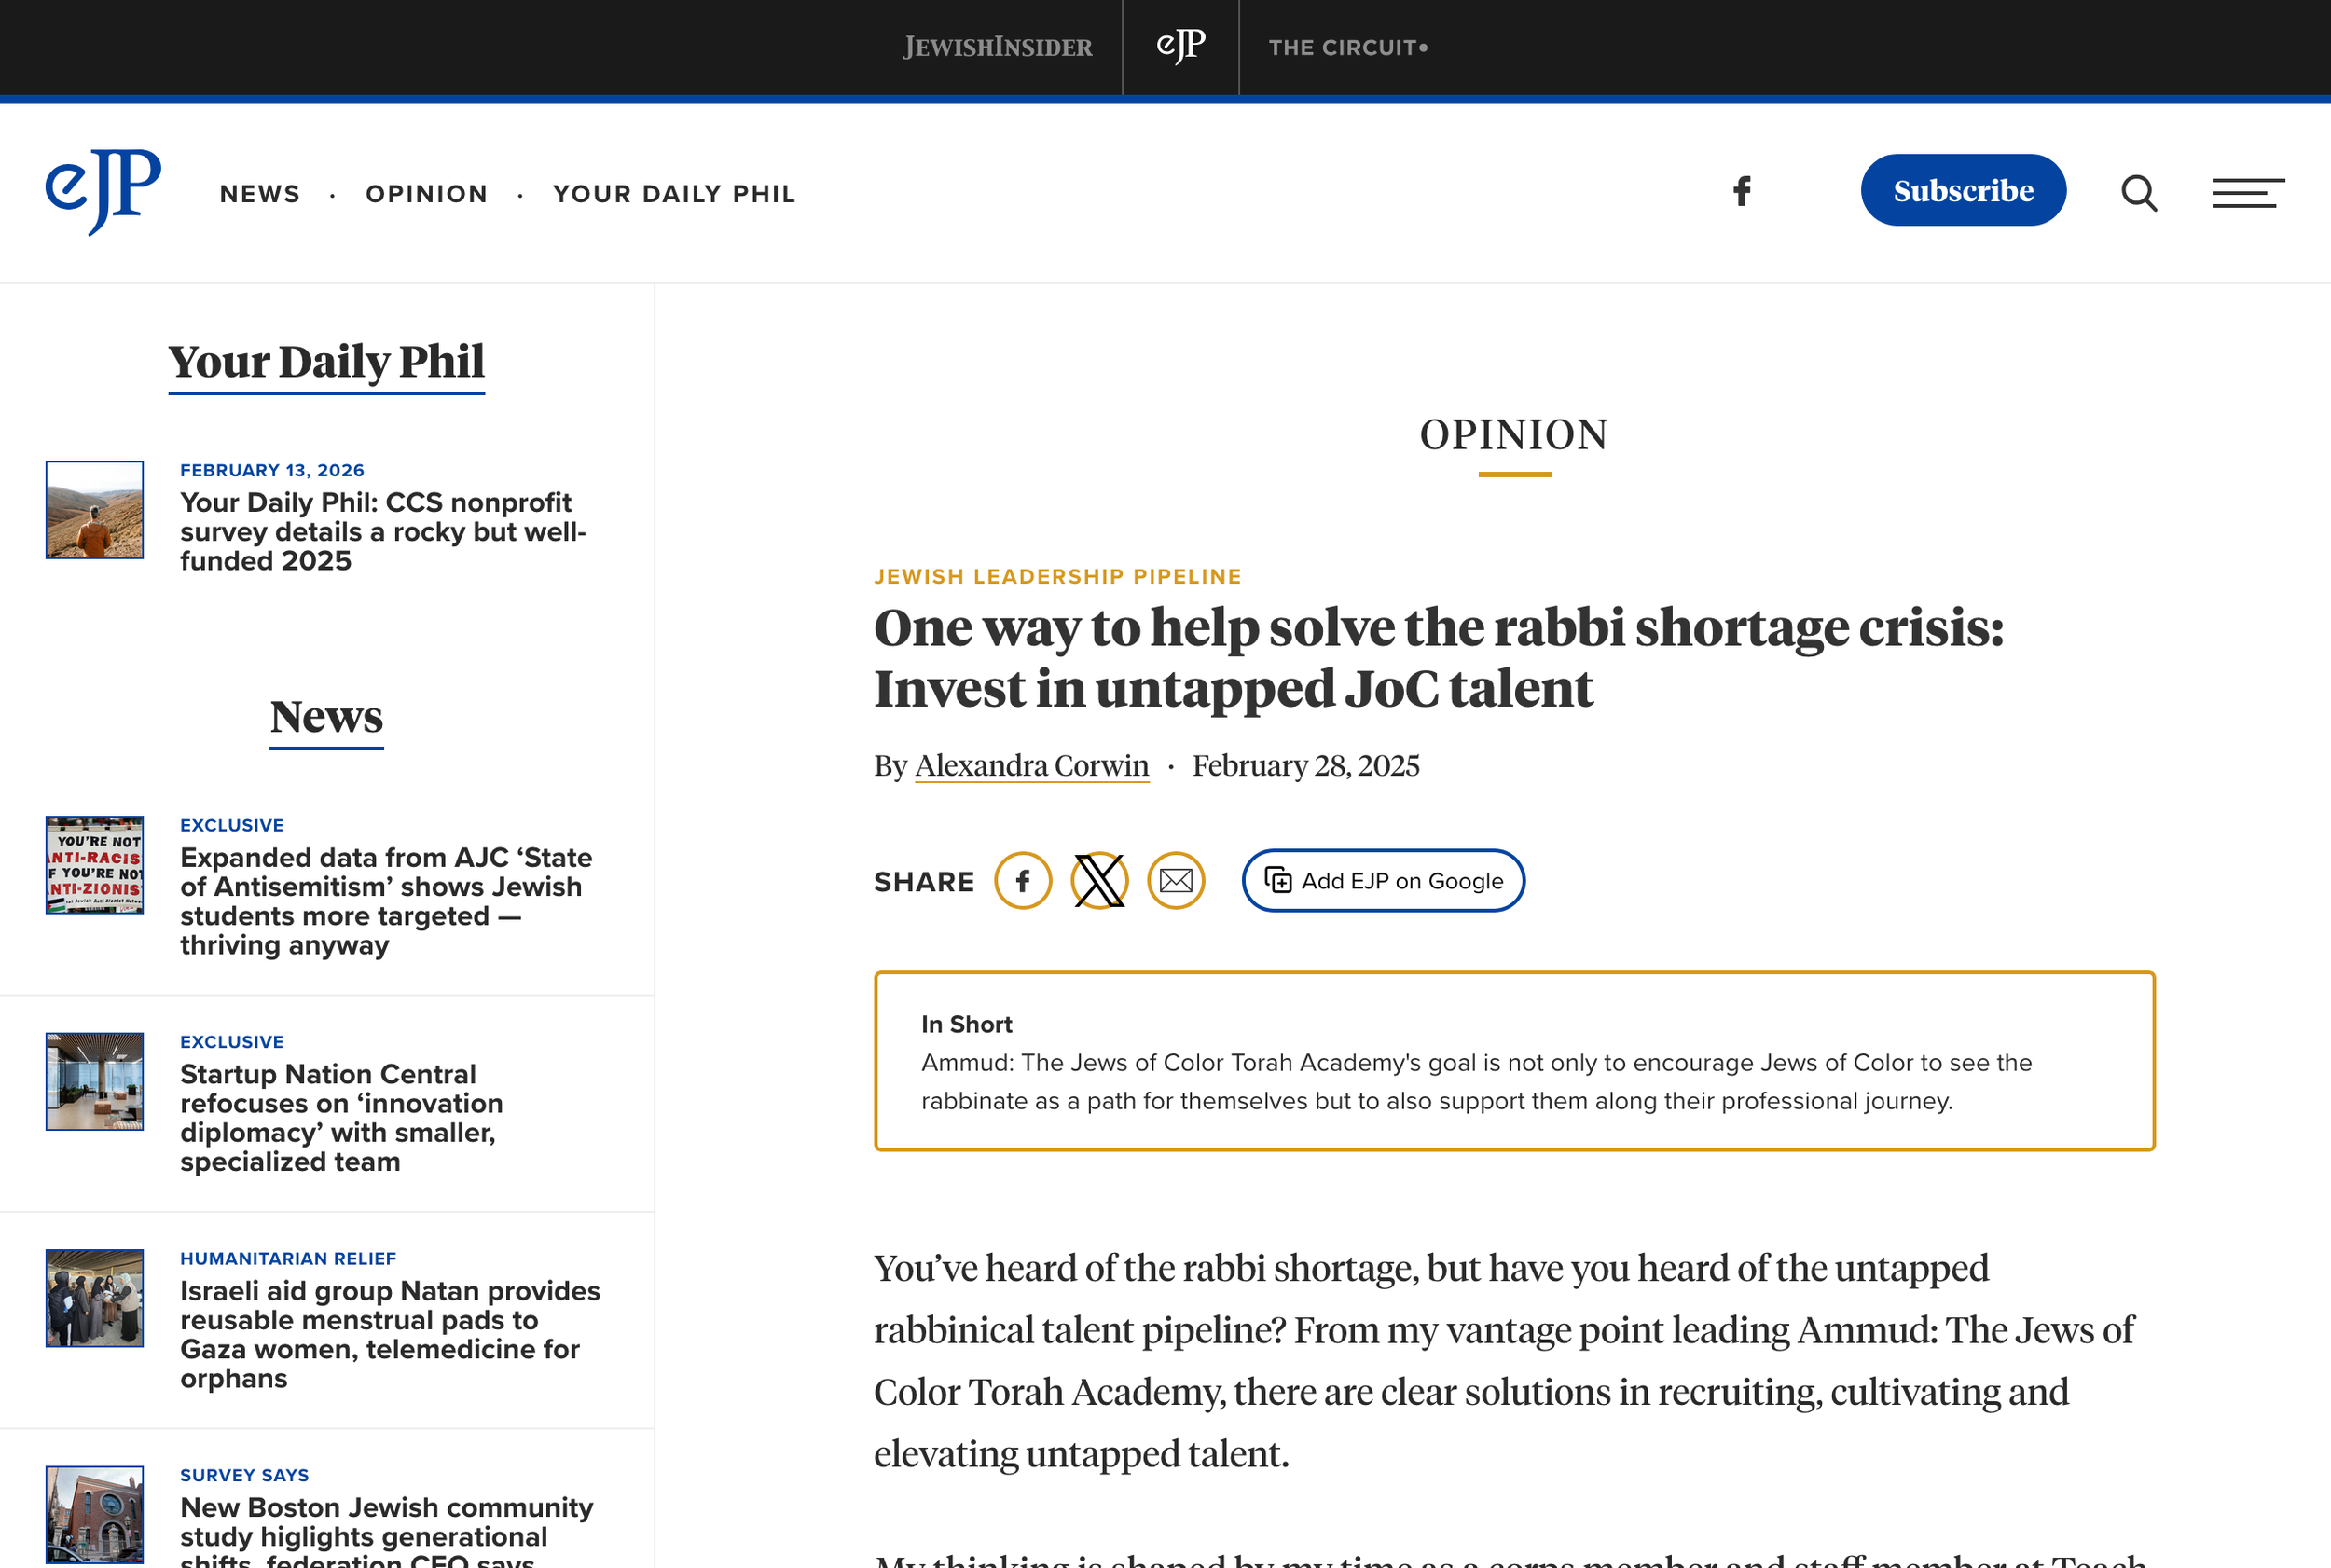
Task: Click the Startup Nation Central article thumbnail
Action: point(94,1081)
